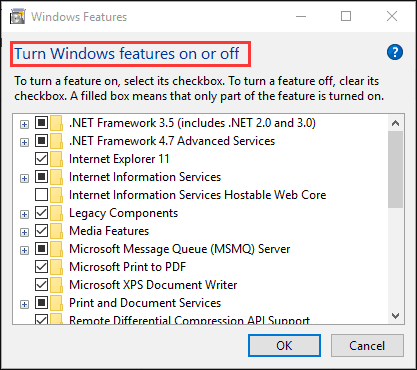Expand Print and Document Services node
This screenshot has width=417, height=370.
(x=24, y=305)
